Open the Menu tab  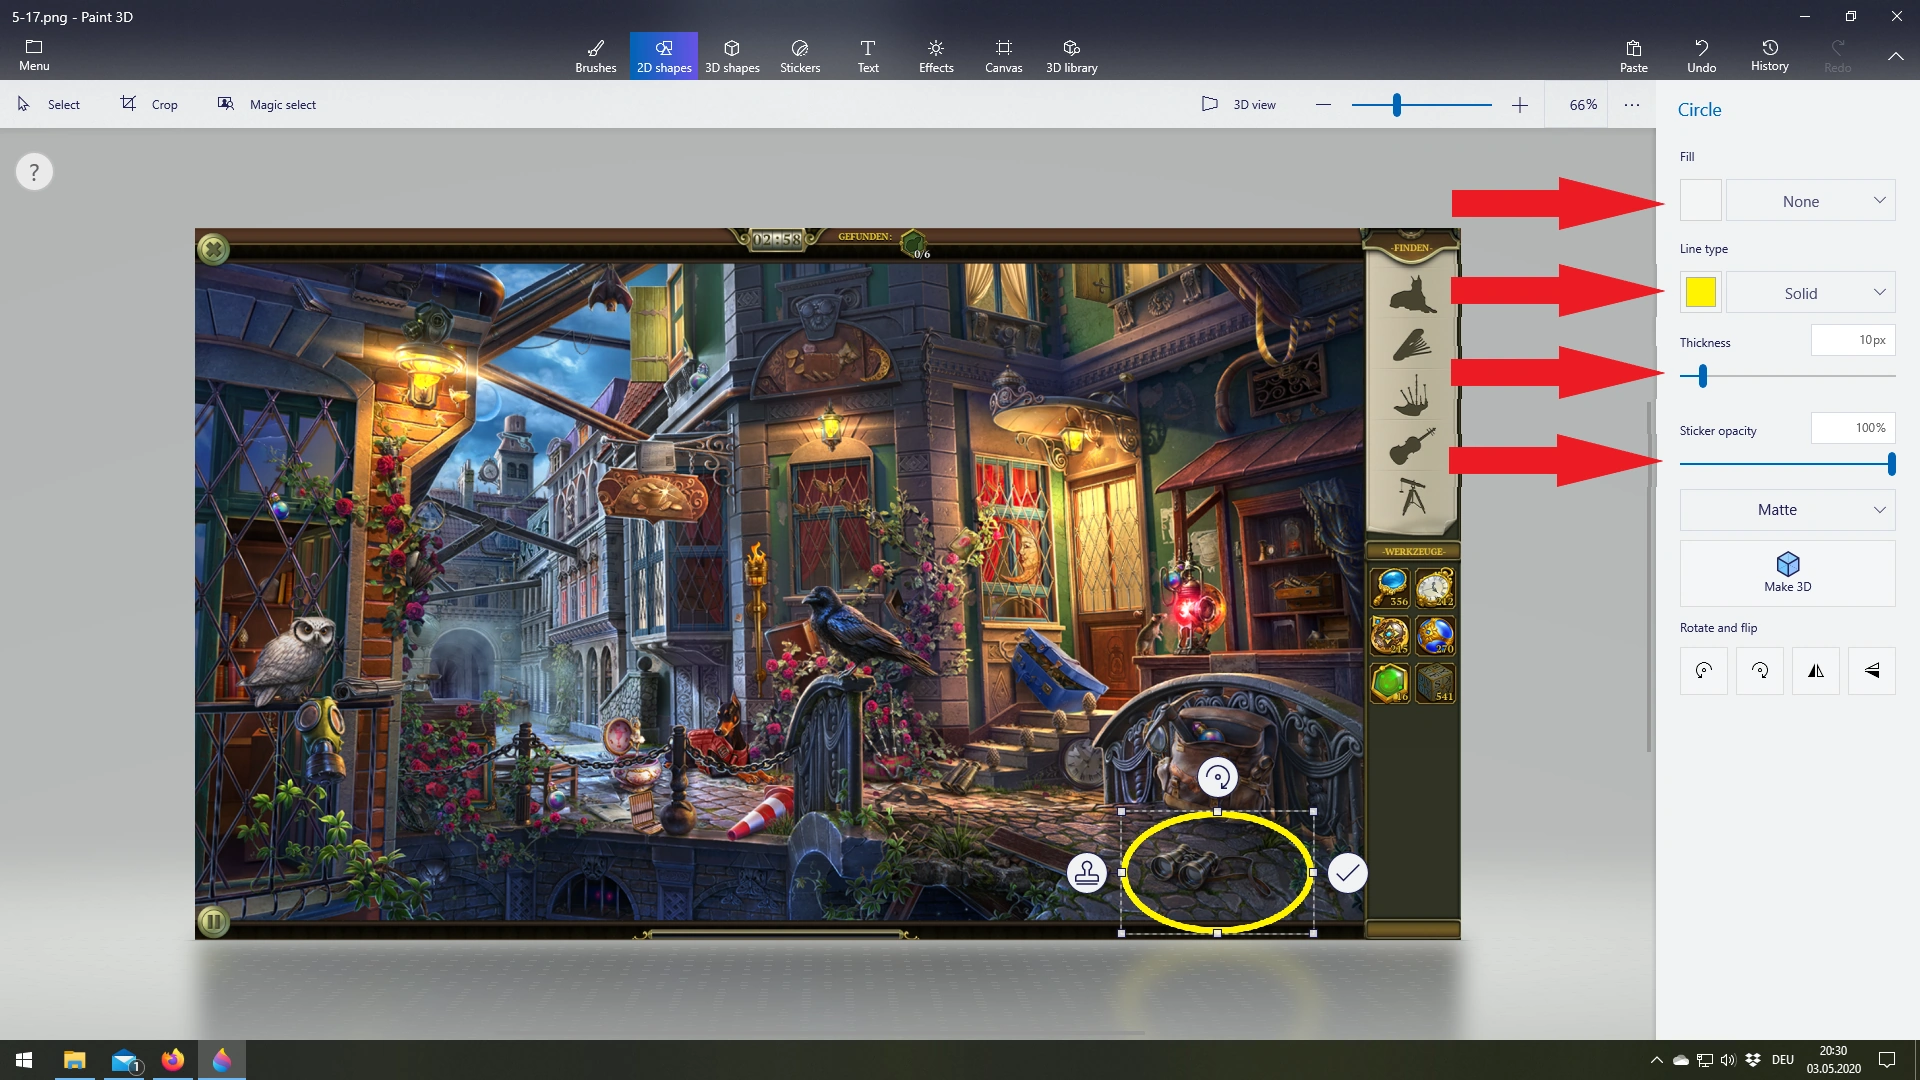(34, 55)
